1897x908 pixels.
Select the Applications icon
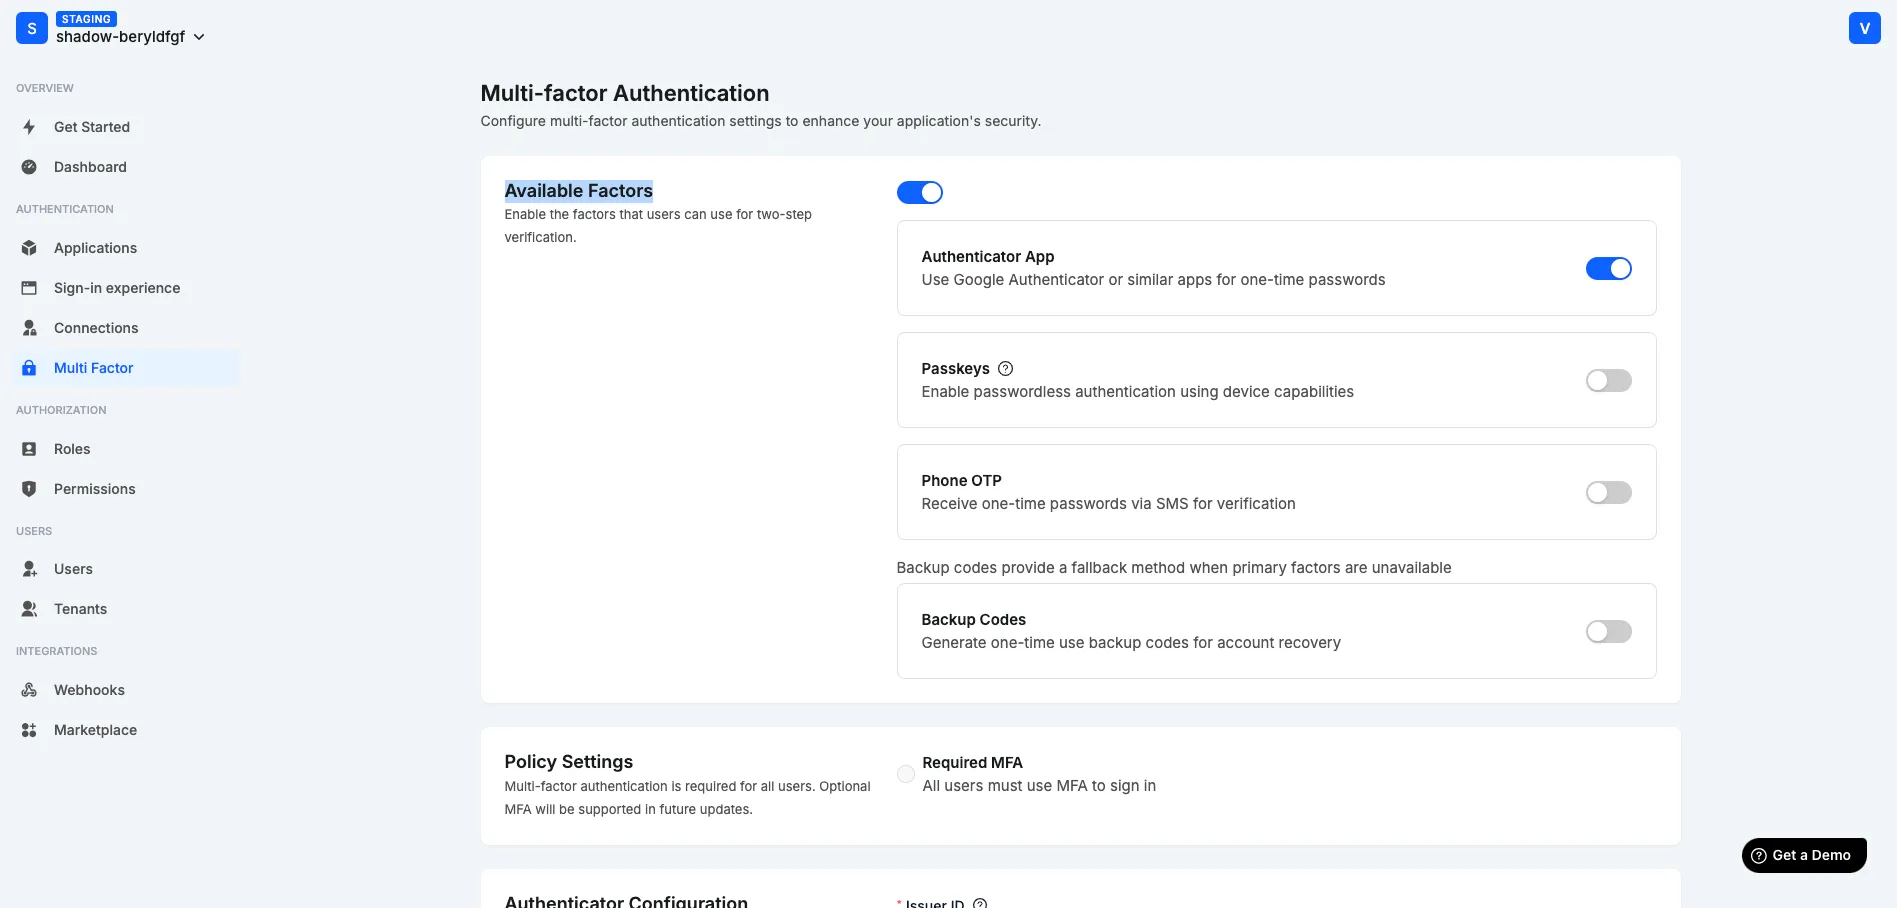28,247
